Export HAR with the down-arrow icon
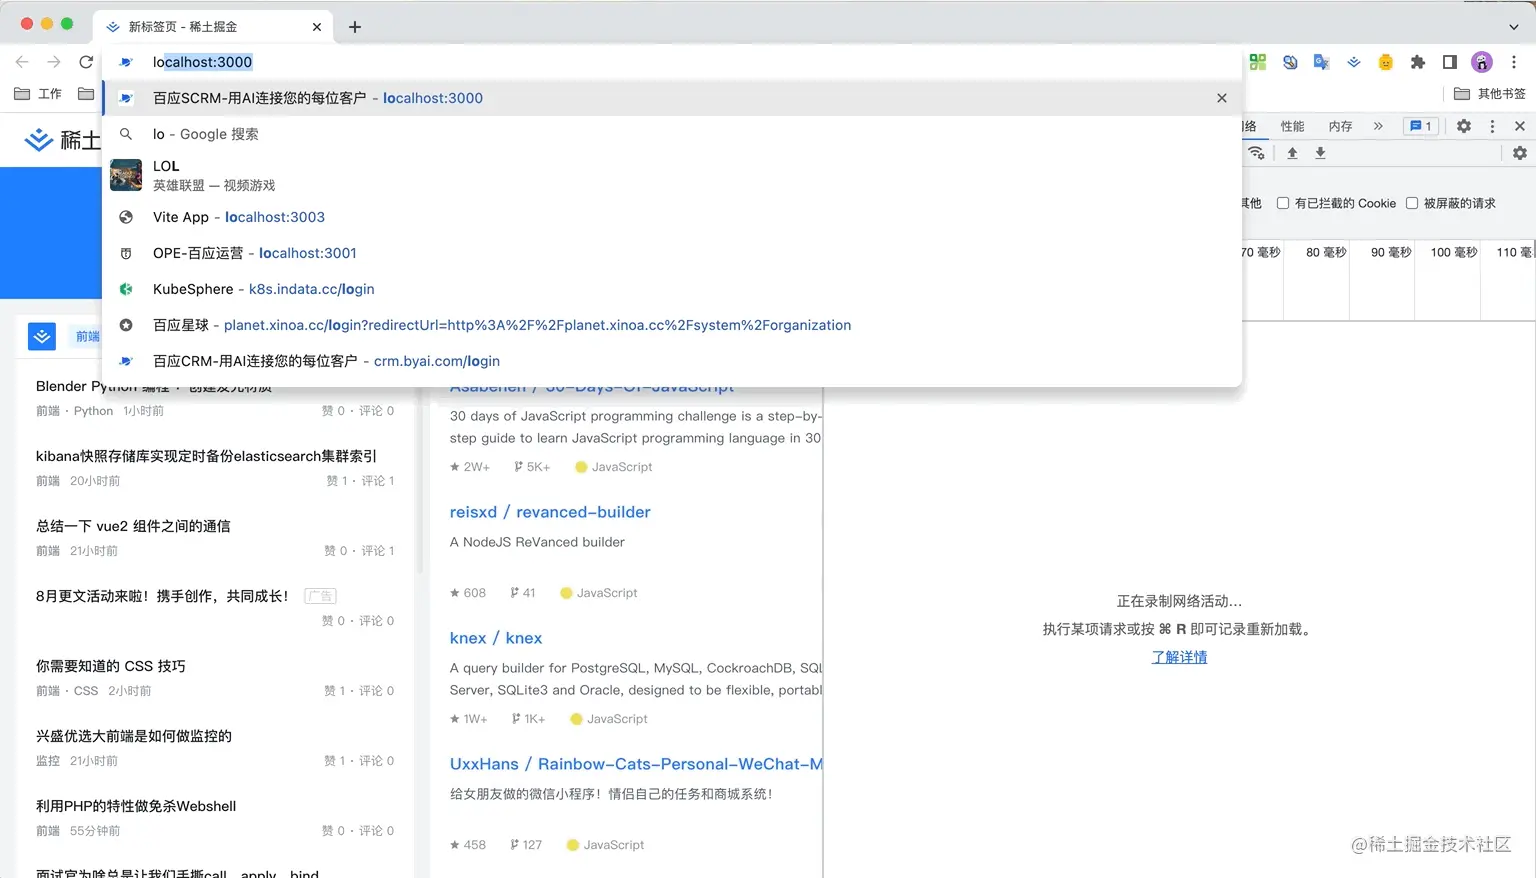The image size is (1536, 878). coord(1321,153)
